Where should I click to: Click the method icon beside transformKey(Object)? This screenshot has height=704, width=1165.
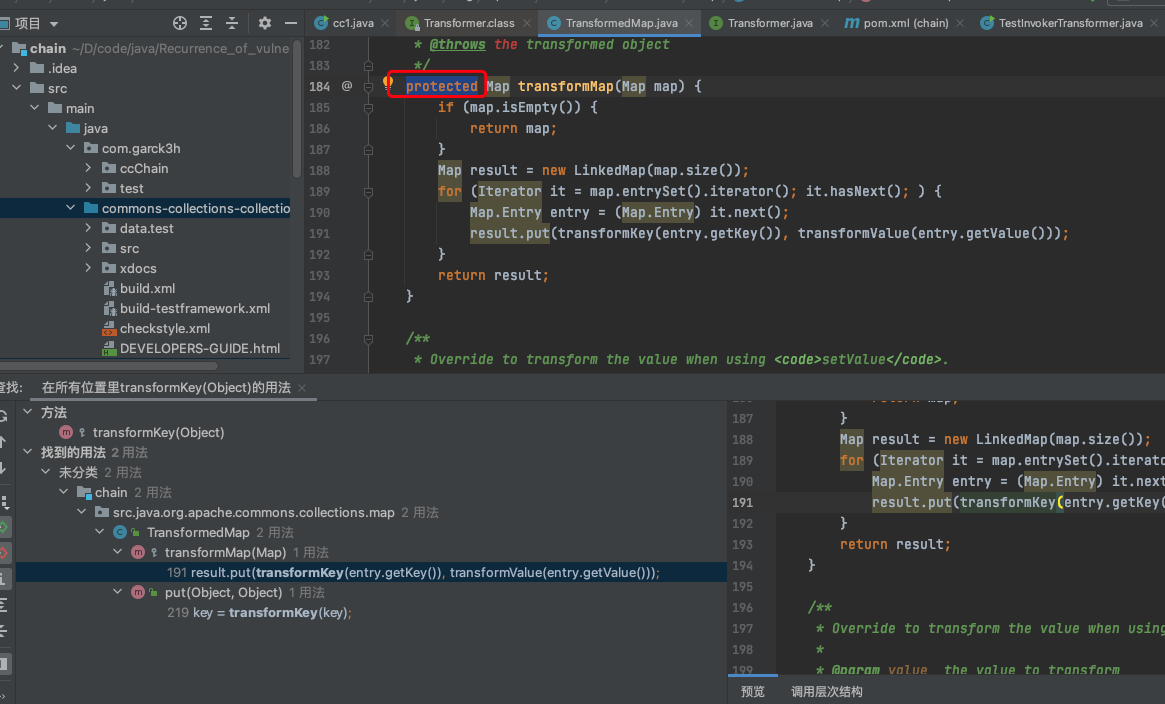[x=66, y=432]
